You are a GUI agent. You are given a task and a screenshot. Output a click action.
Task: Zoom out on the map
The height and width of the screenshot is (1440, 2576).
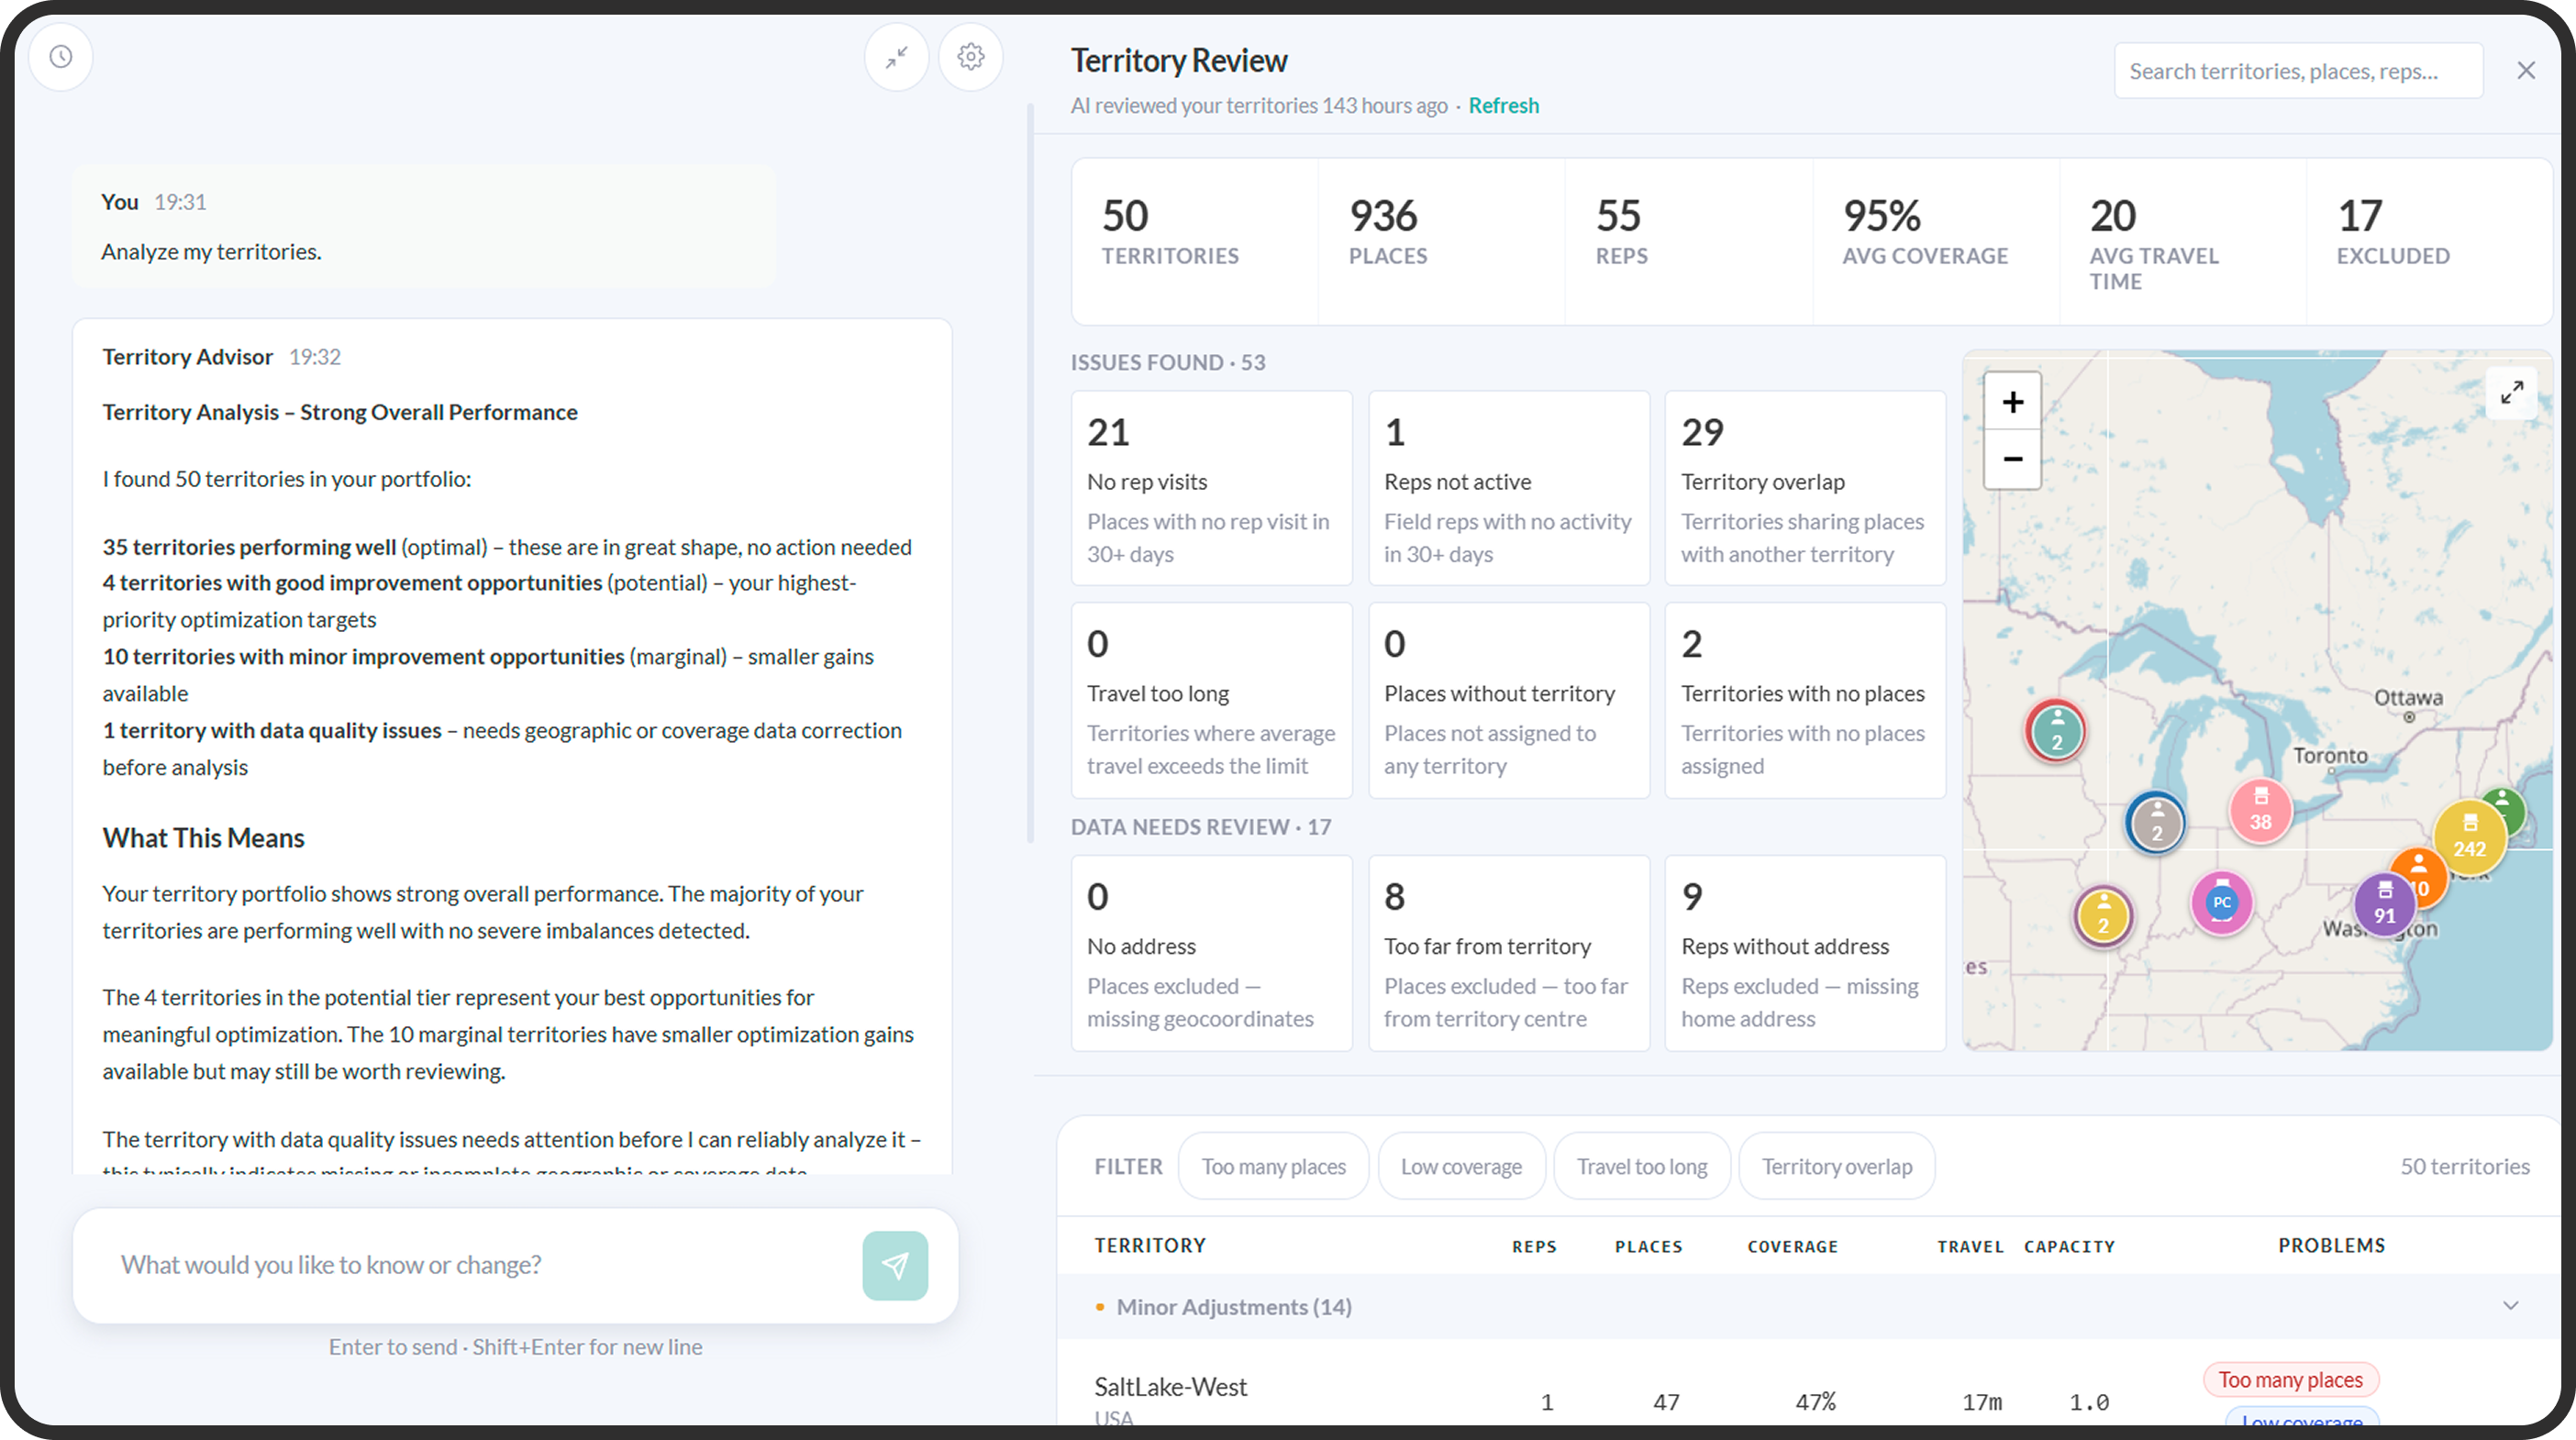[x=2012, y=459]
